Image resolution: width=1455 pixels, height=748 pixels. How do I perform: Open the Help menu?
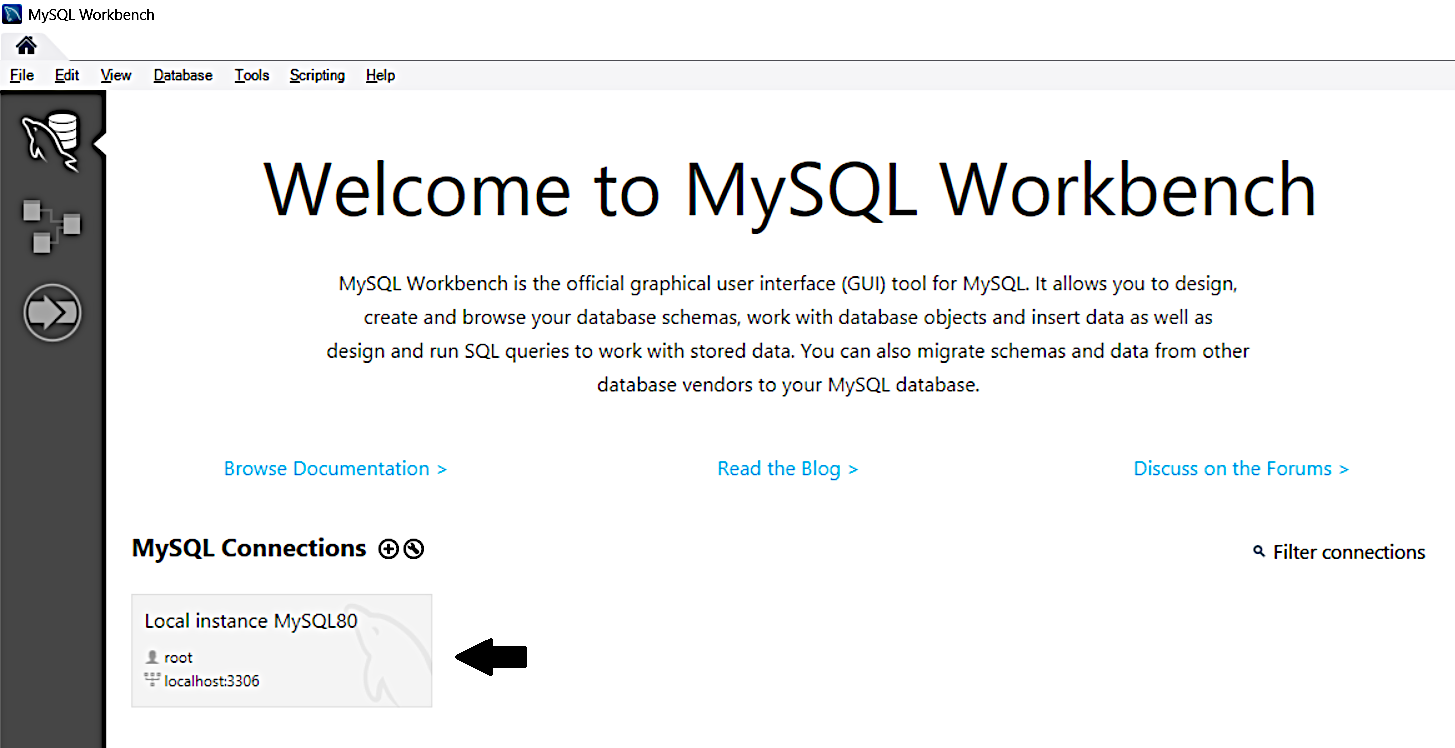point(380,75)
